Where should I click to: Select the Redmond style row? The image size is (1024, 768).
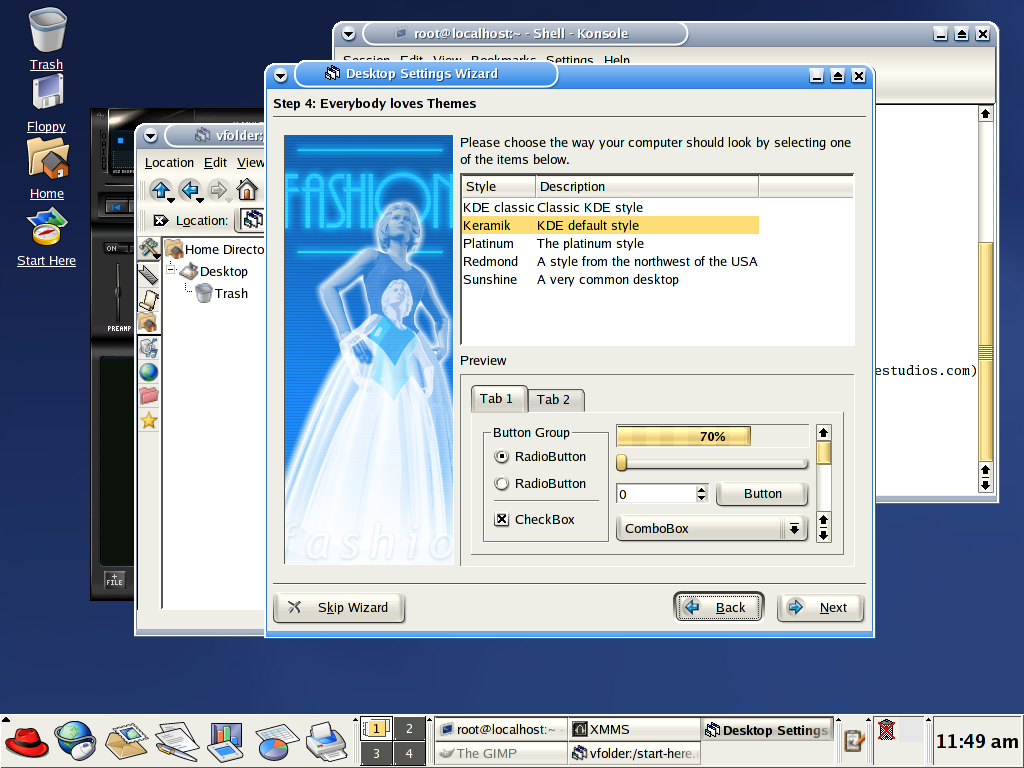click(610, 261)
